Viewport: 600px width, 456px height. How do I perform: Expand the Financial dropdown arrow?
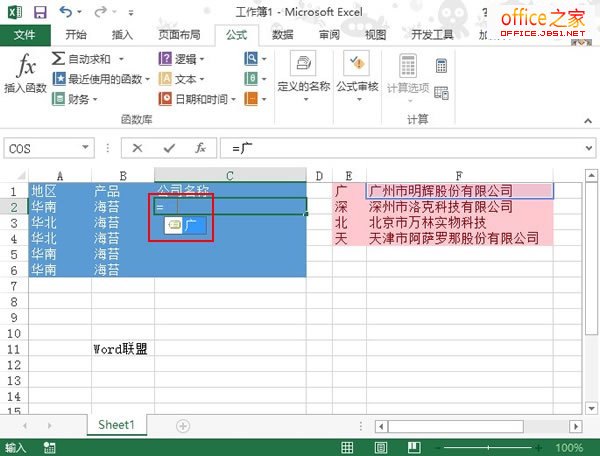95,100
